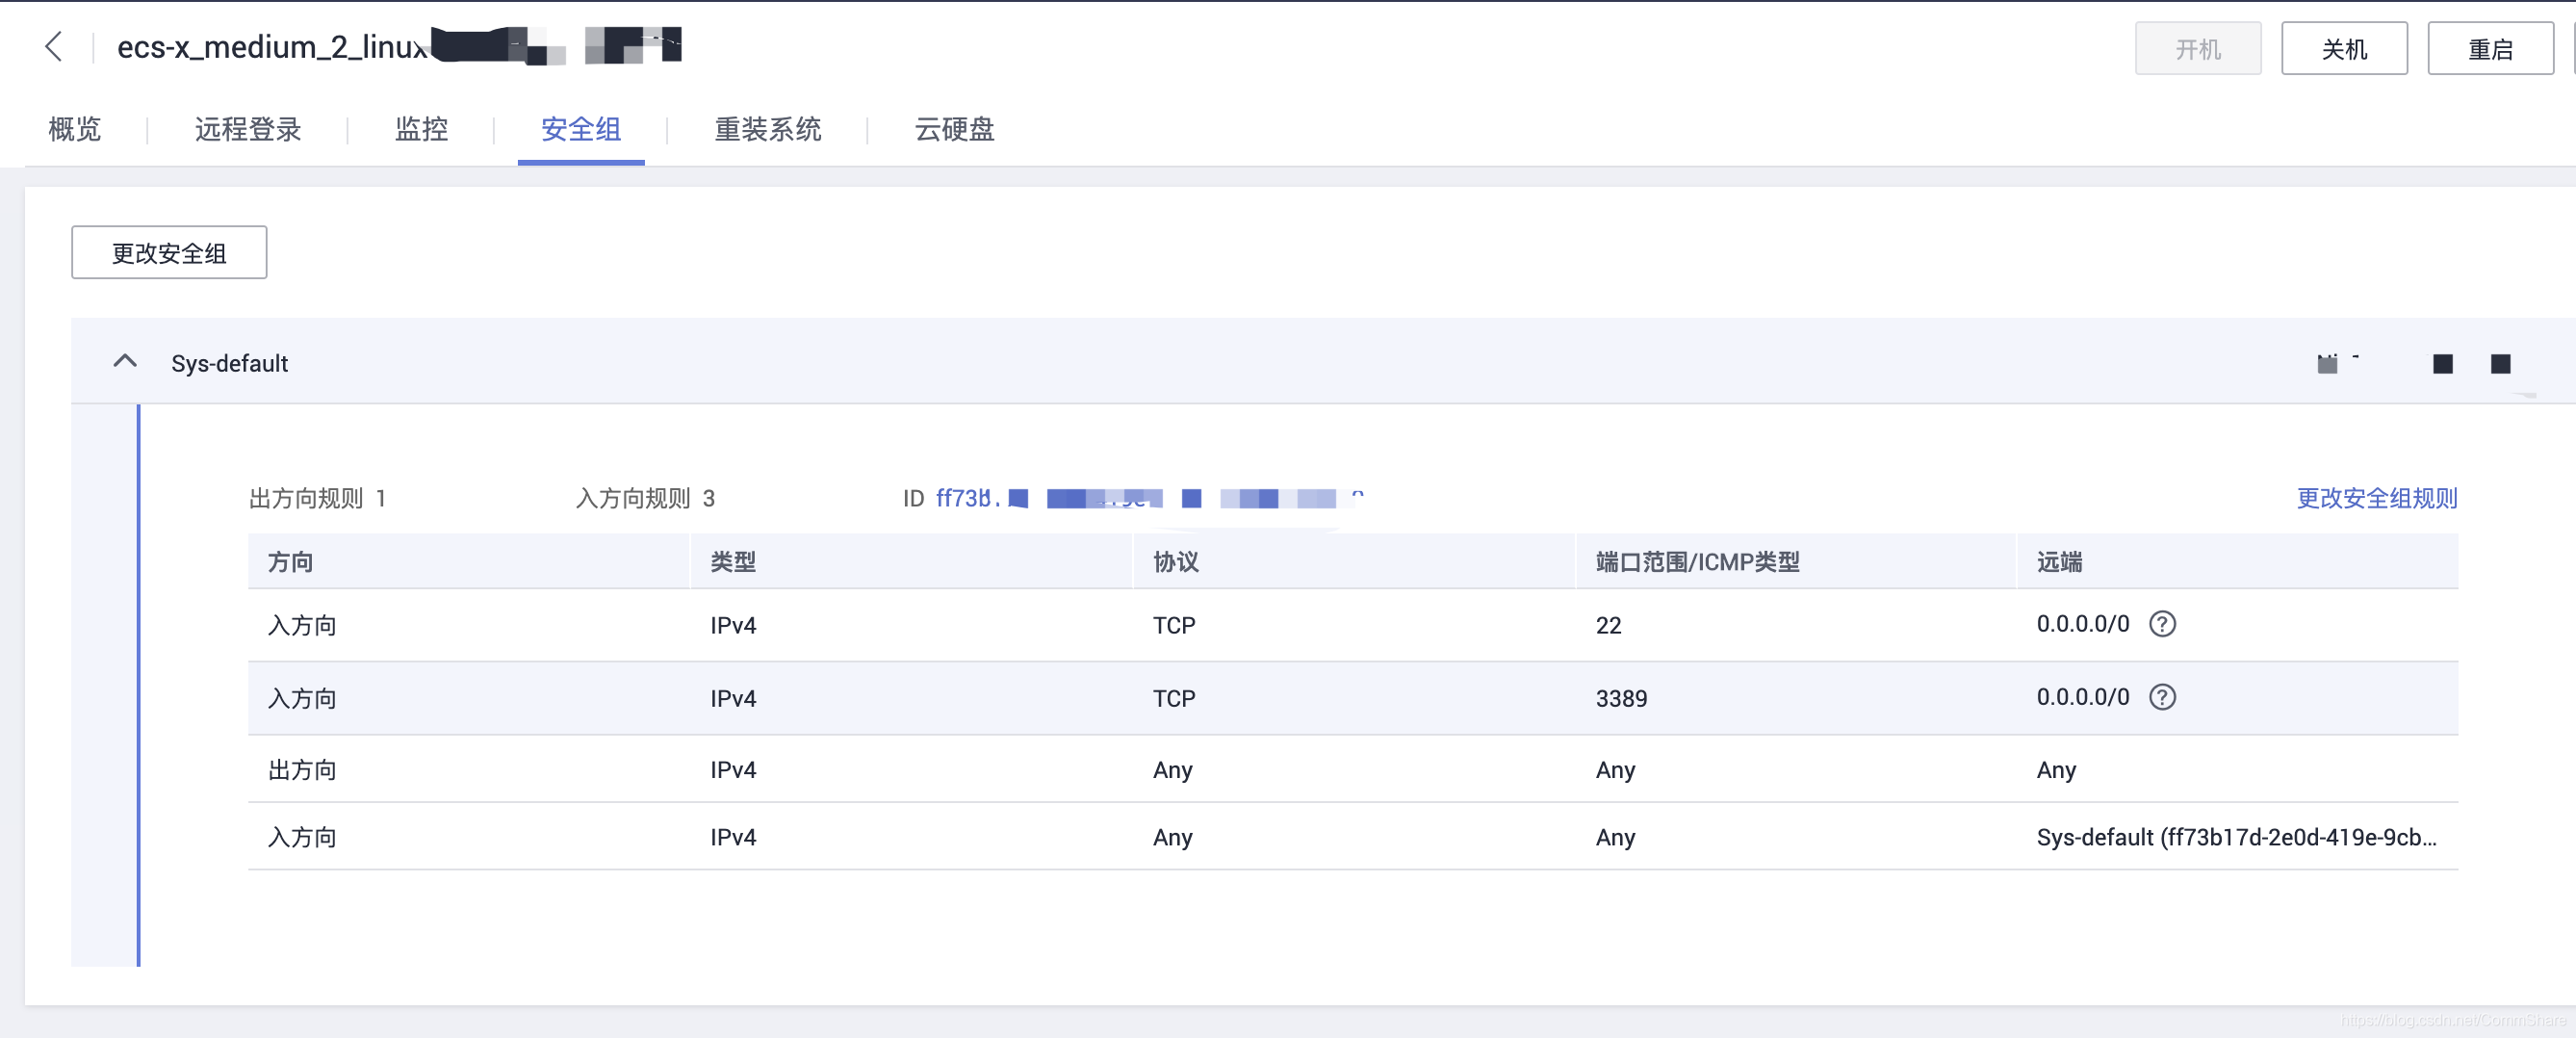Select the 安全组 tab

click(581, 129)
